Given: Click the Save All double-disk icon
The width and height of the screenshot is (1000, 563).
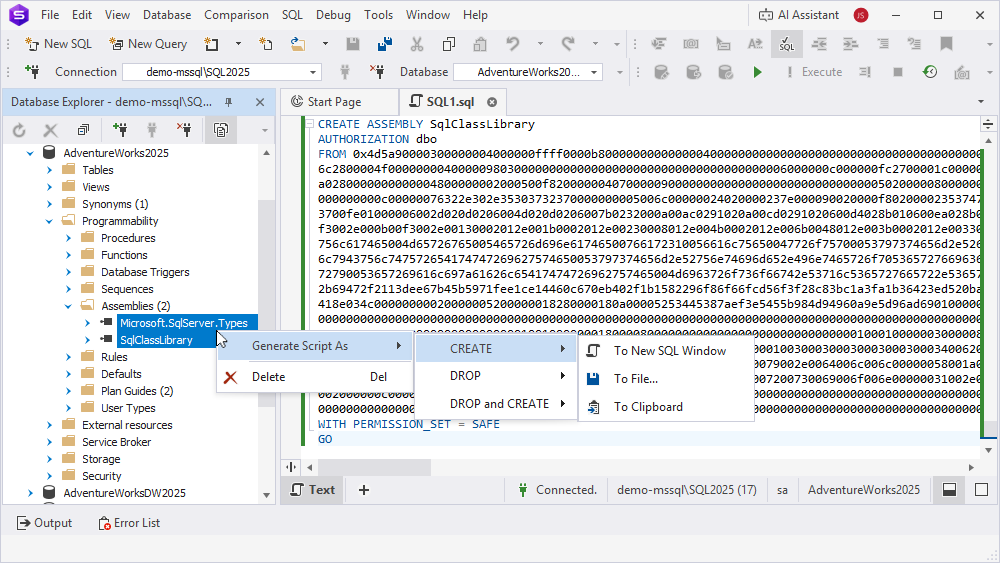Looking at the screenshot, I should pos(385,44).
